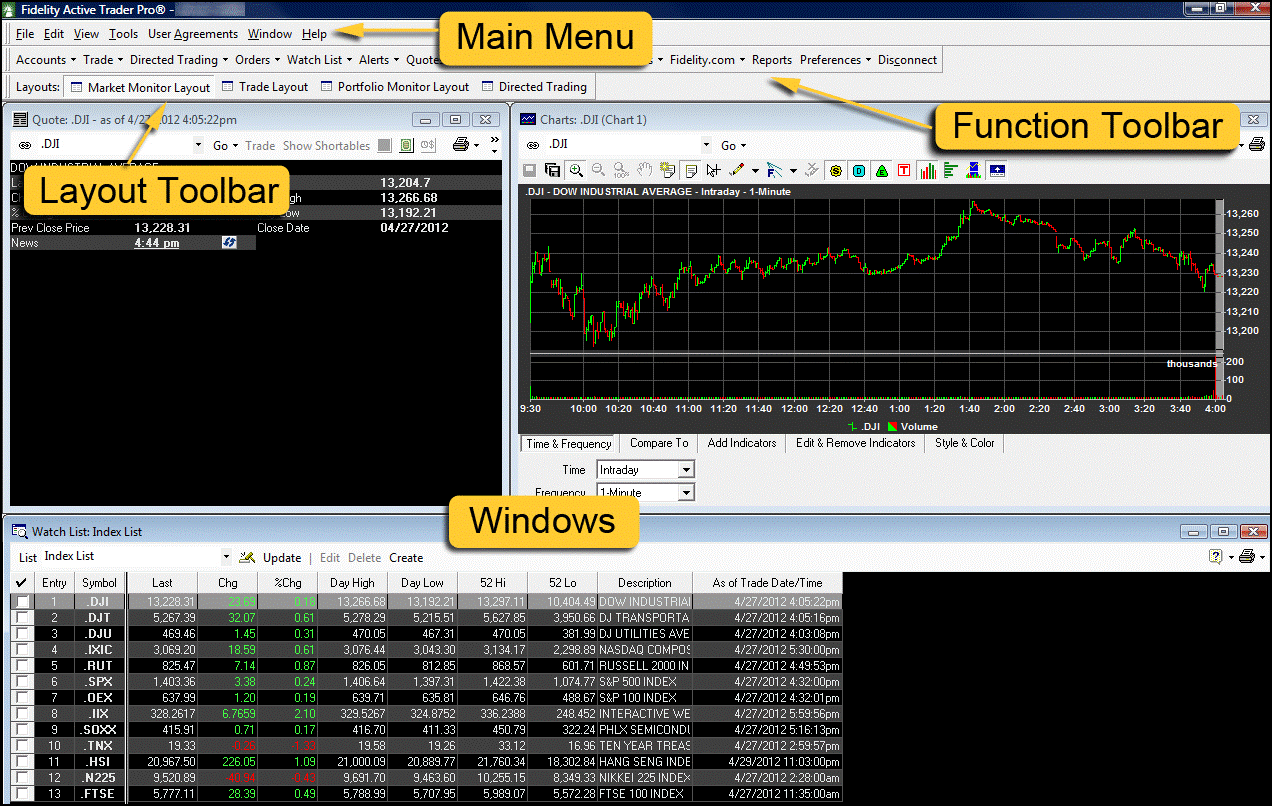Tick the checkbox for the .DJT row
Viewport: 1272px width, 806px height.
click(22, 618)
